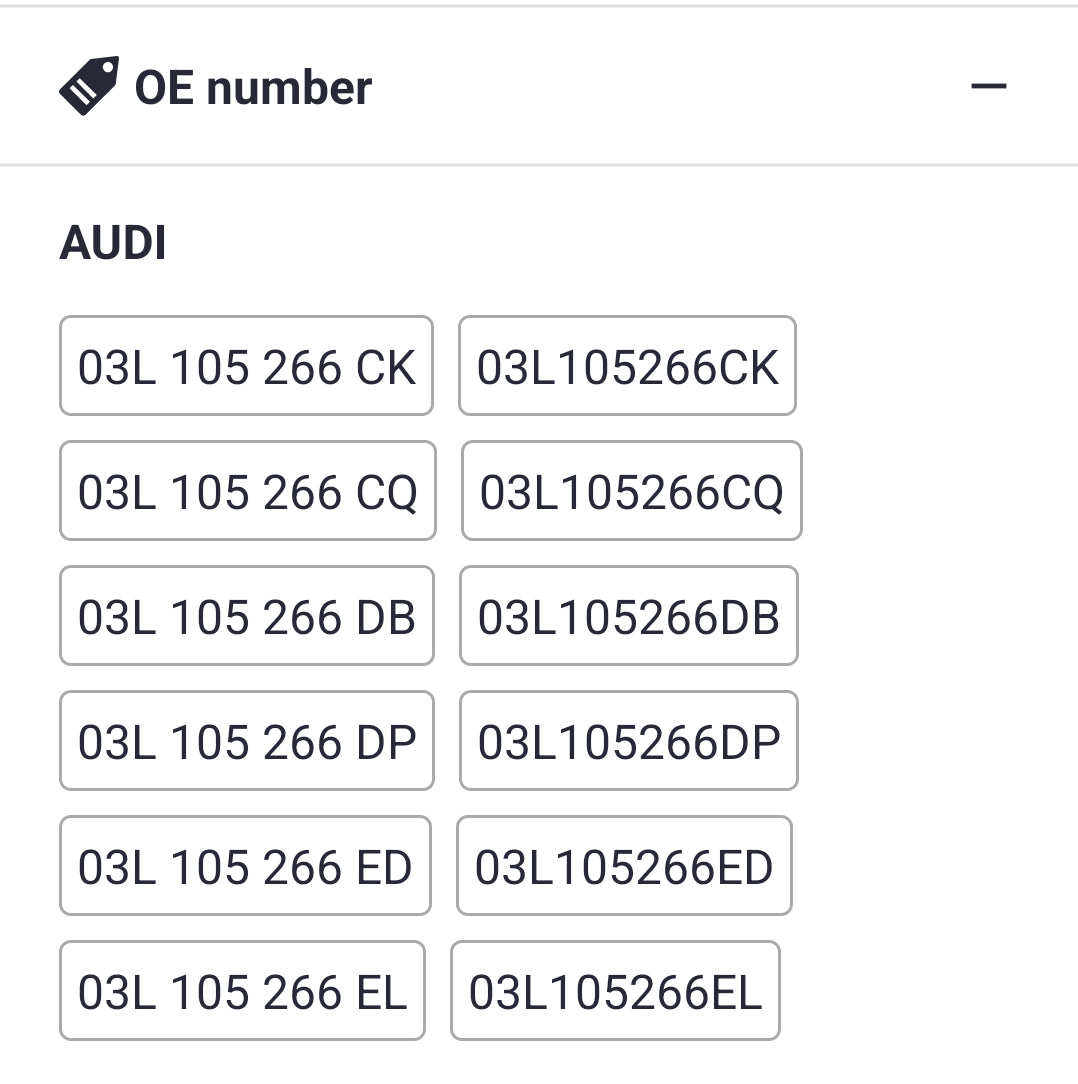The image size is (1078, 1084).
Task: Tap the first OE number under AUDI
Action: point(246,366)
